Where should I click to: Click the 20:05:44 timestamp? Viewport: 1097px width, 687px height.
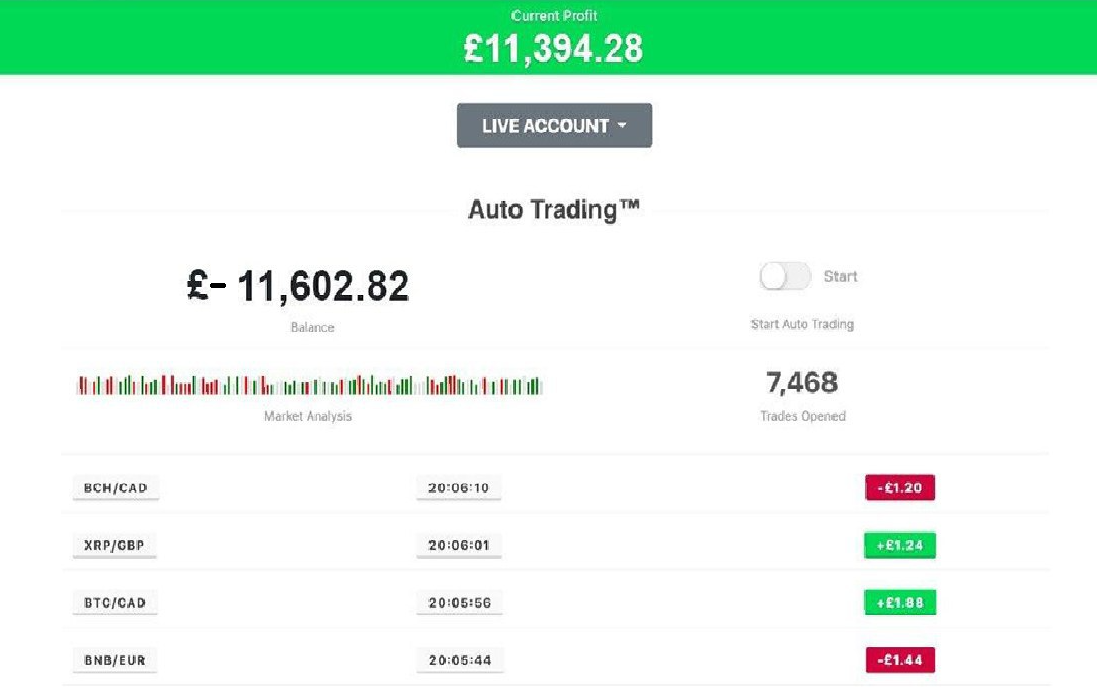click(x=459, y=660)
